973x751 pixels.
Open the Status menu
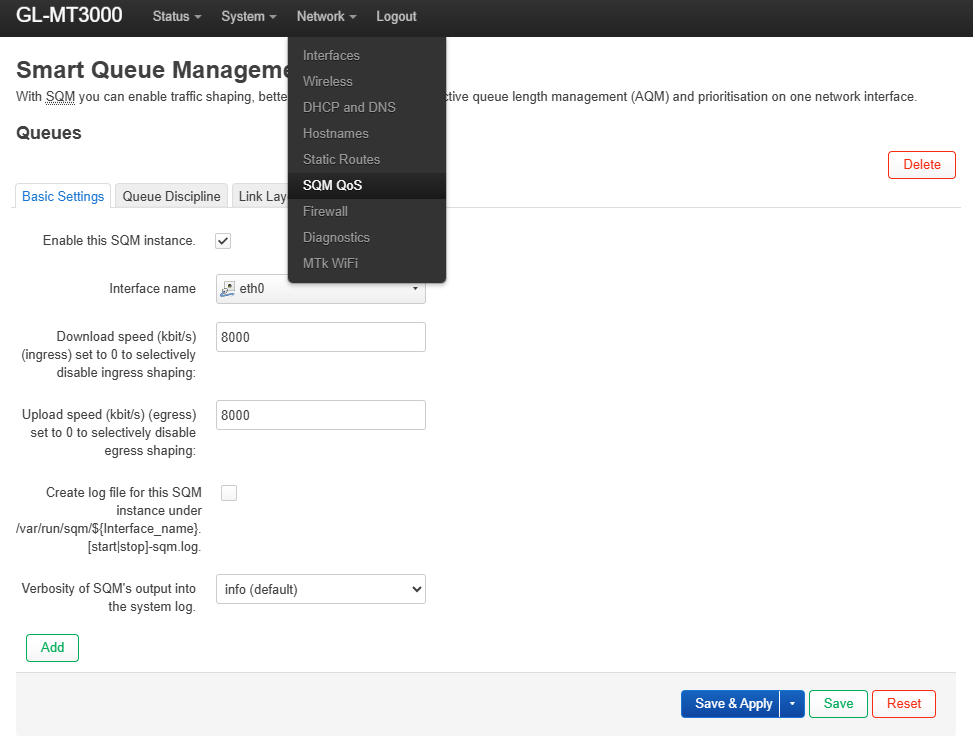click(176, 16)
